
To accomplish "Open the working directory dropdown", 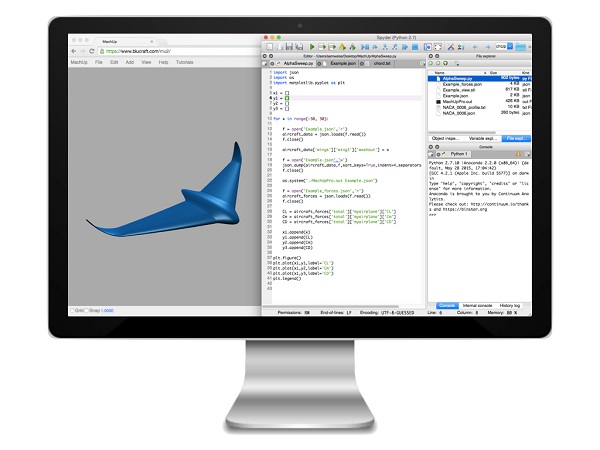I will click(510, 46).
